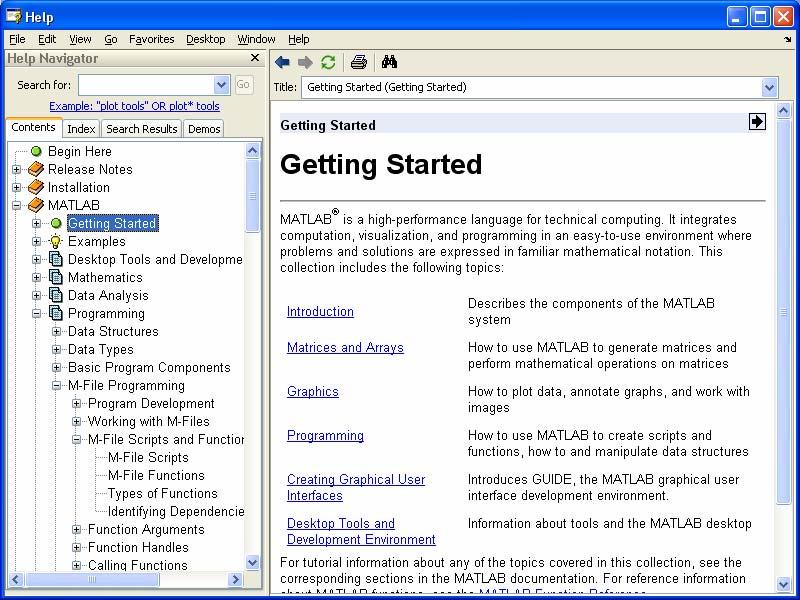Refresh the help page with green arrows
Screen dimensions: 800x600
(x=328, y=62)
